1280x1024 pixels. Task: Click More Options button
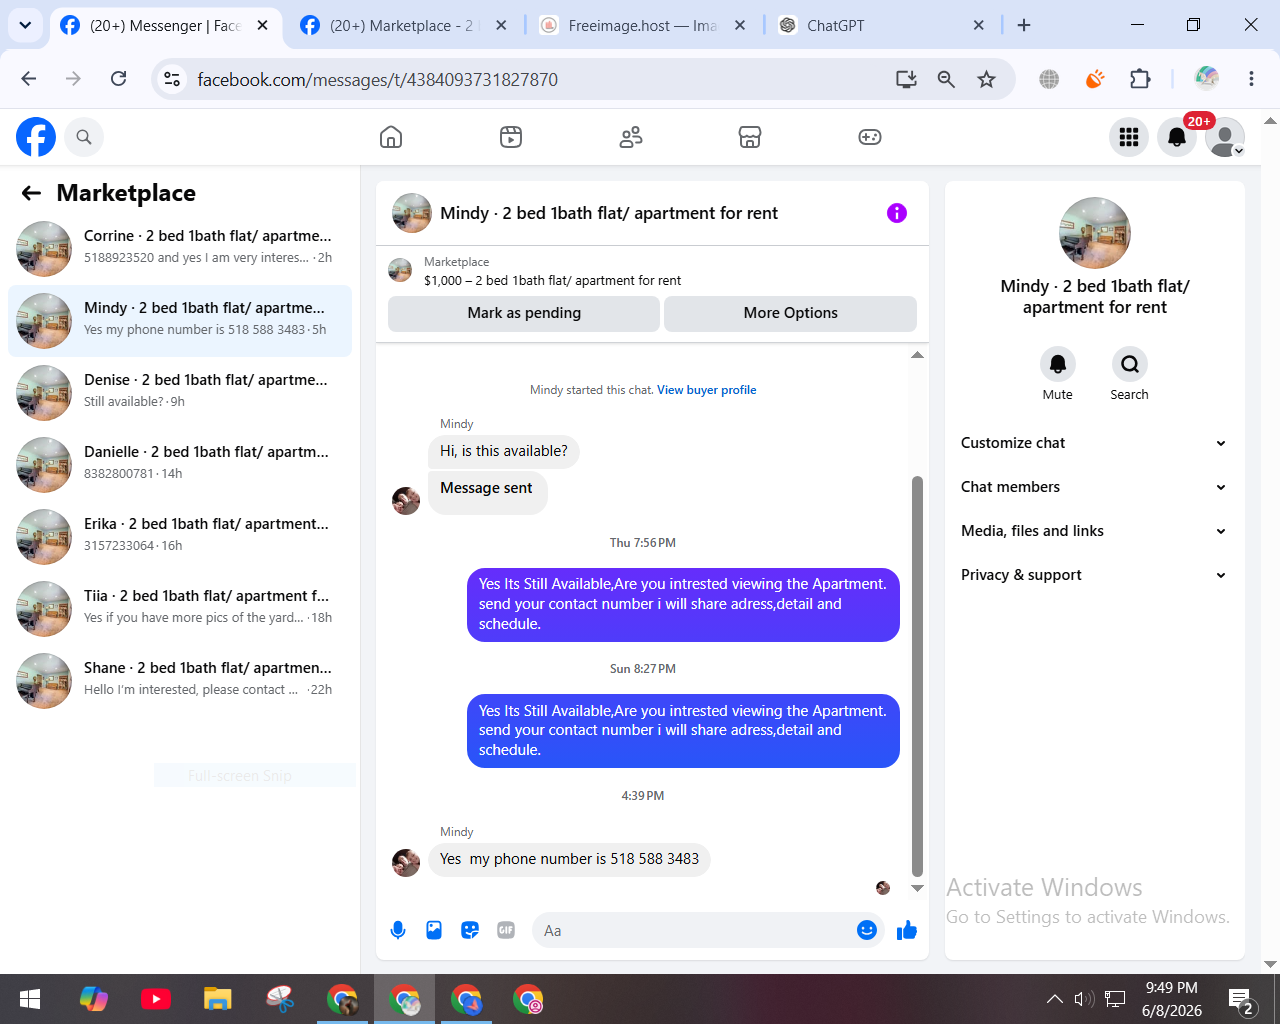coord(790,313)
